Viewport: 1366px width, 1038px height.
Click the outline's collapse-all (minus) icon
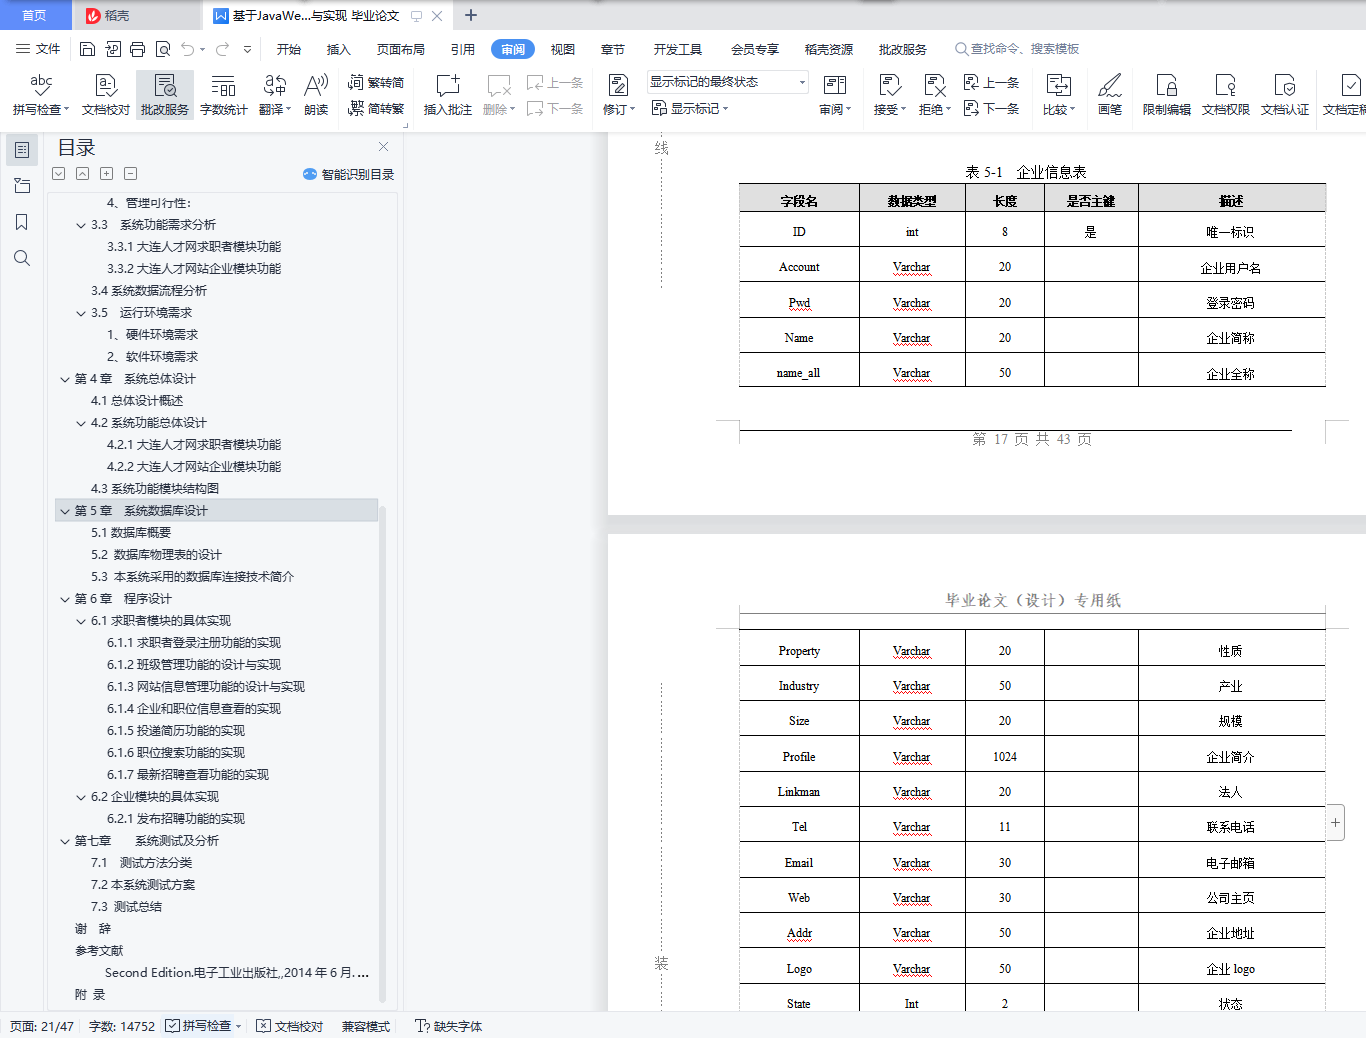click(x=131, y=174)
